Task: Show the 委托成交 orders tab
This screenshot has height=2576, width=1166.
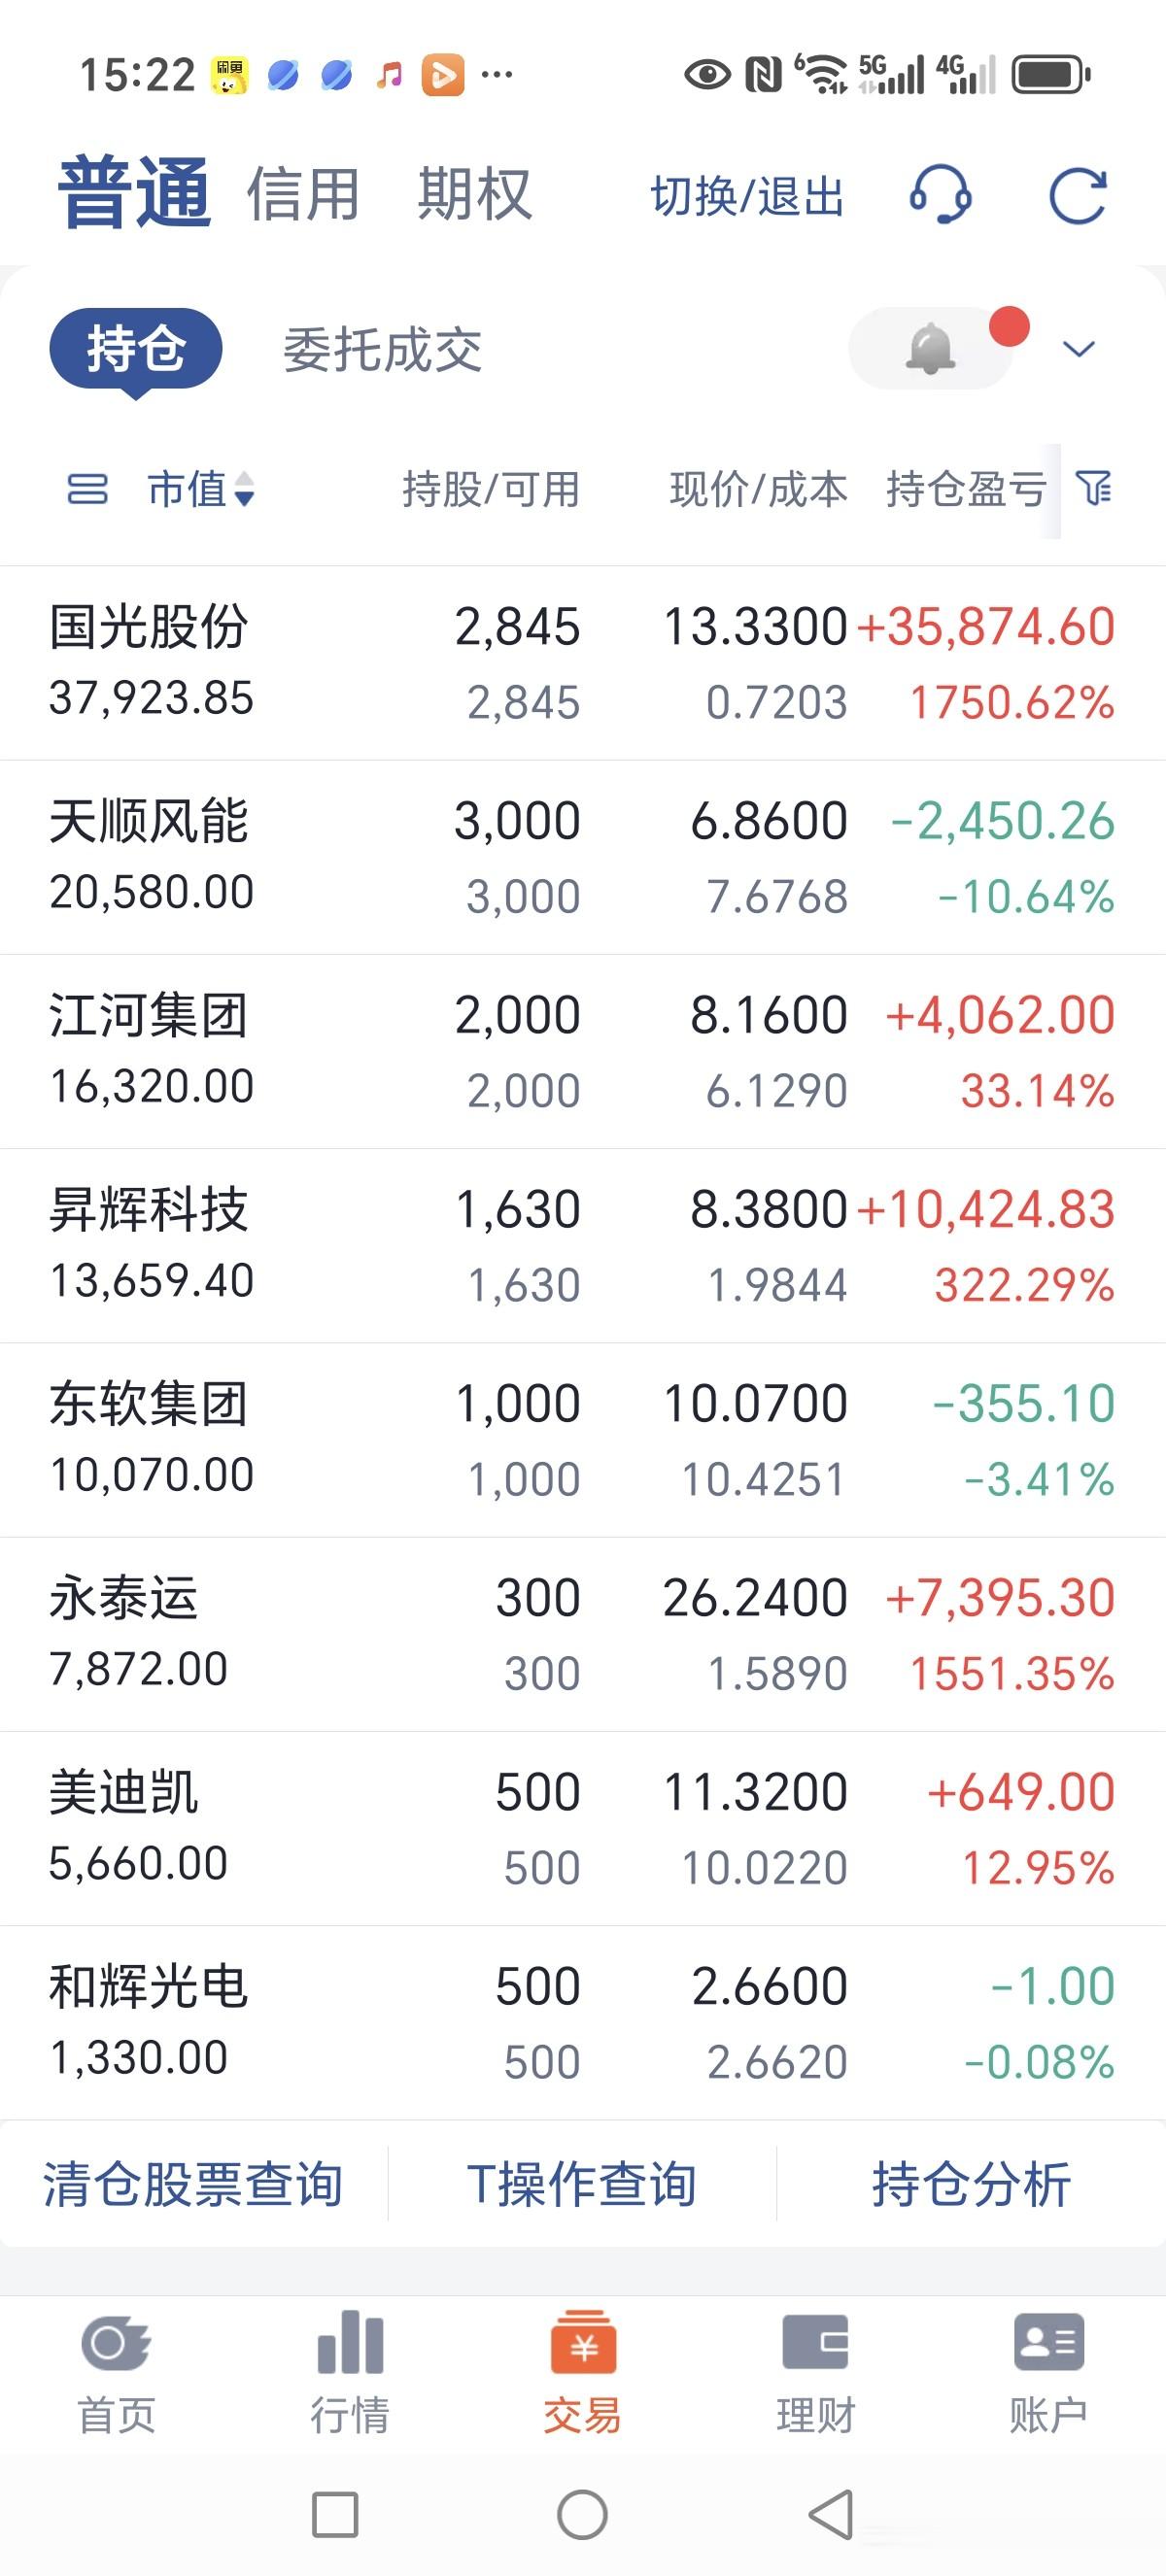Action: tap(382, 350)
